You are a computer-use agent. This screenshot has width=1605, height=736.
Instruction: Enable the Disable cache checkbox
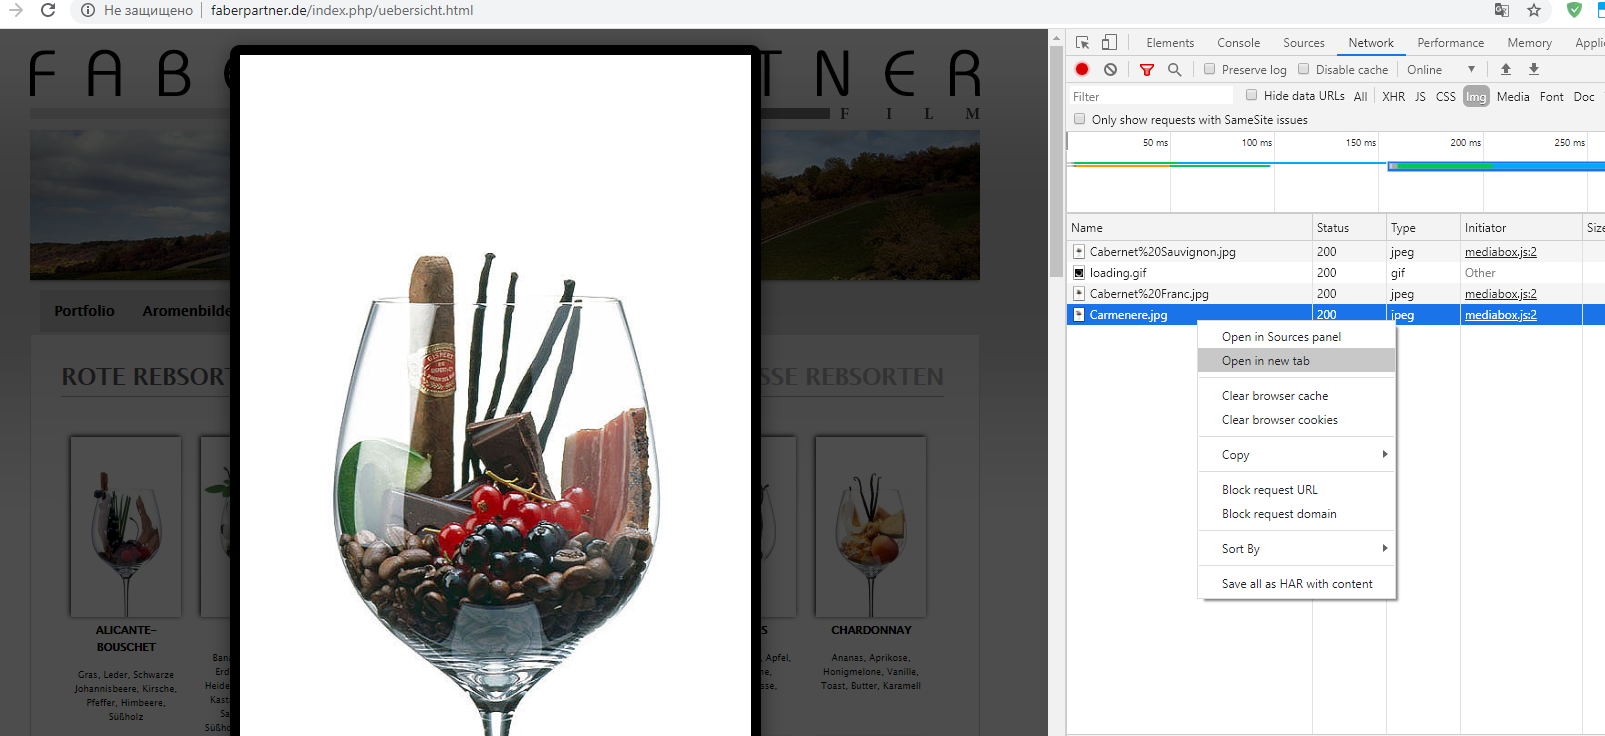click(1303, 69)
